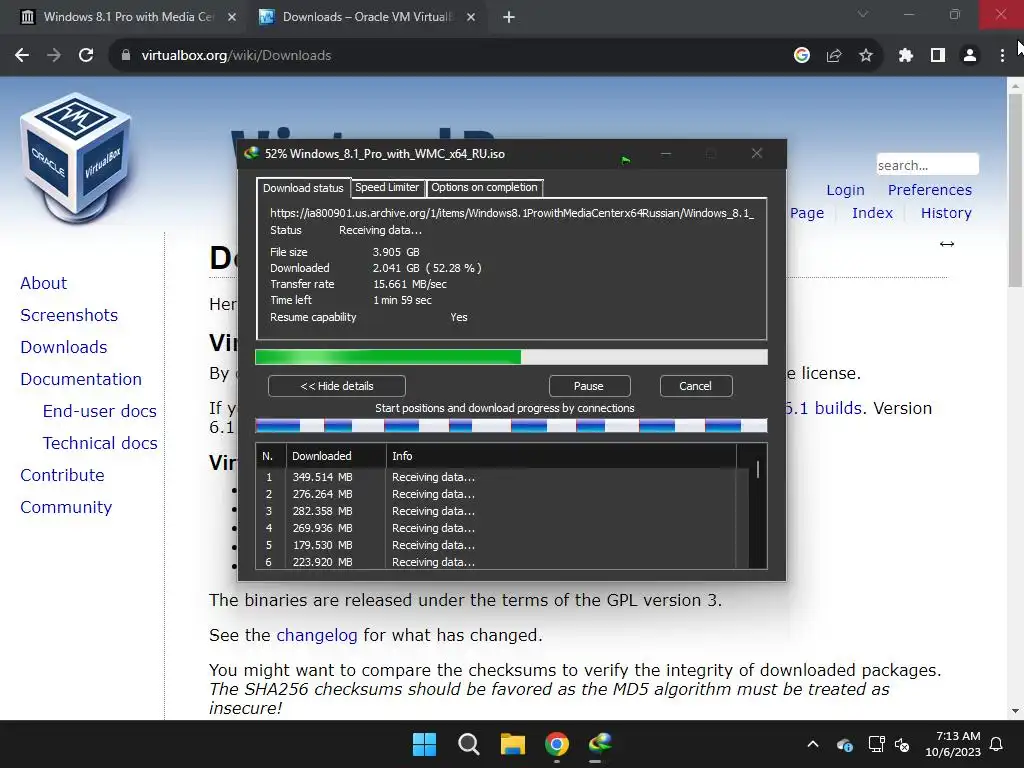Click the browser page scrollbar
The width and height of the screenshot is (1024, 768).
pyautogui.click(x=1015, y=191)
